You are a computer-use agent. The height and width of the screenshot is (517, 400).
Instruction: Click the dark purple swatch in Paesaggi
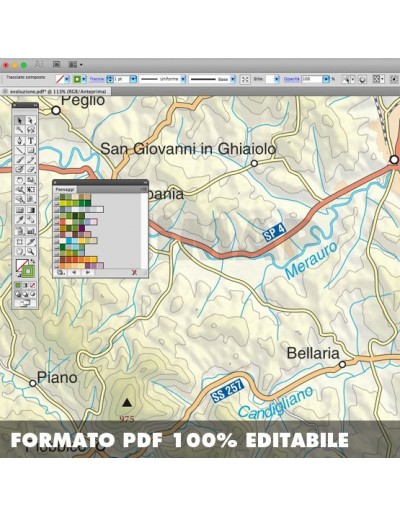coord(82,228)
